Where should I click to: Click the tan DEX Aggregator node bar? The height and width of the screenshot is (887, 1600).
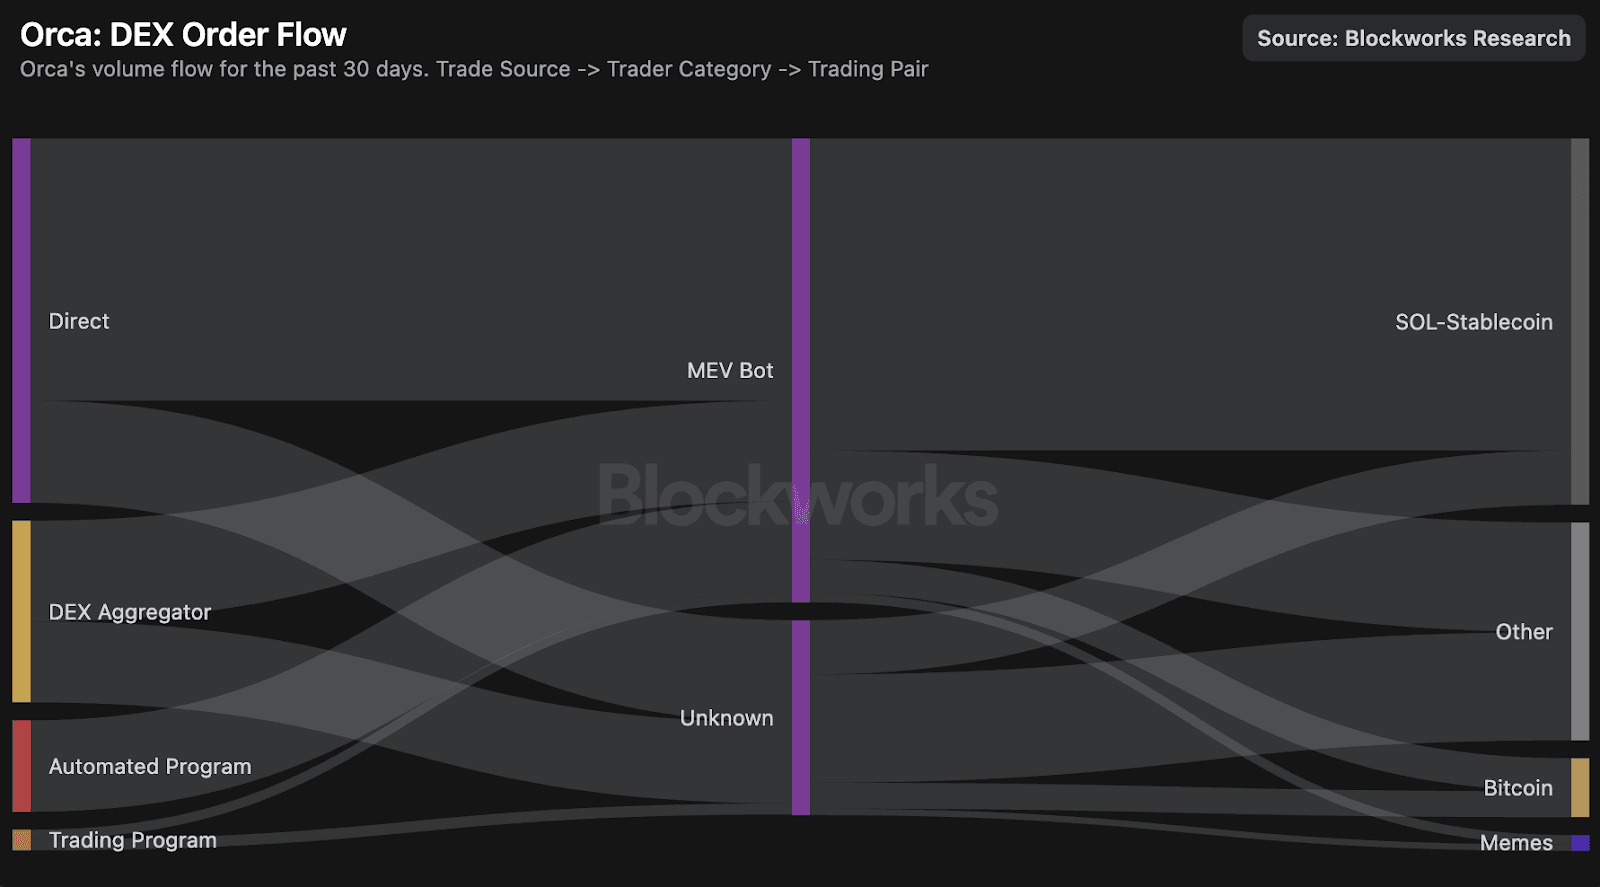(x=21, y=611)
